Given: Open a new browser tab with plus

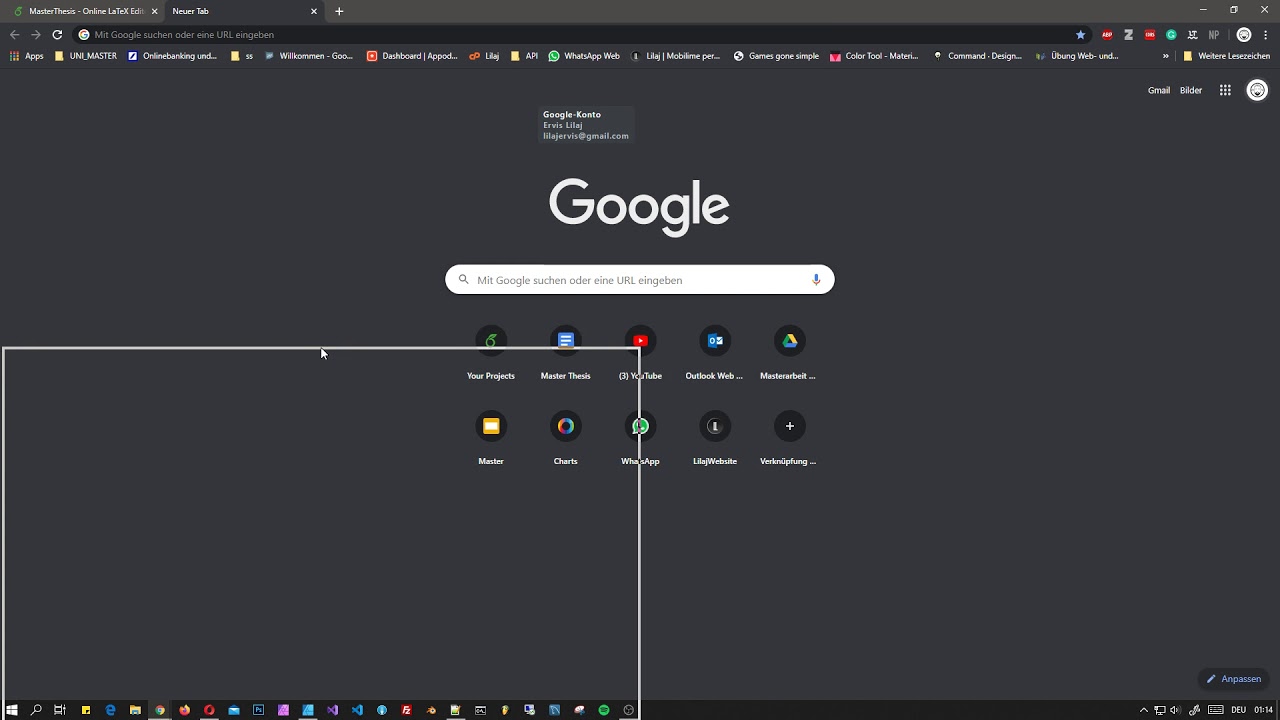Looking at the screenshot, I should point(339,11).
